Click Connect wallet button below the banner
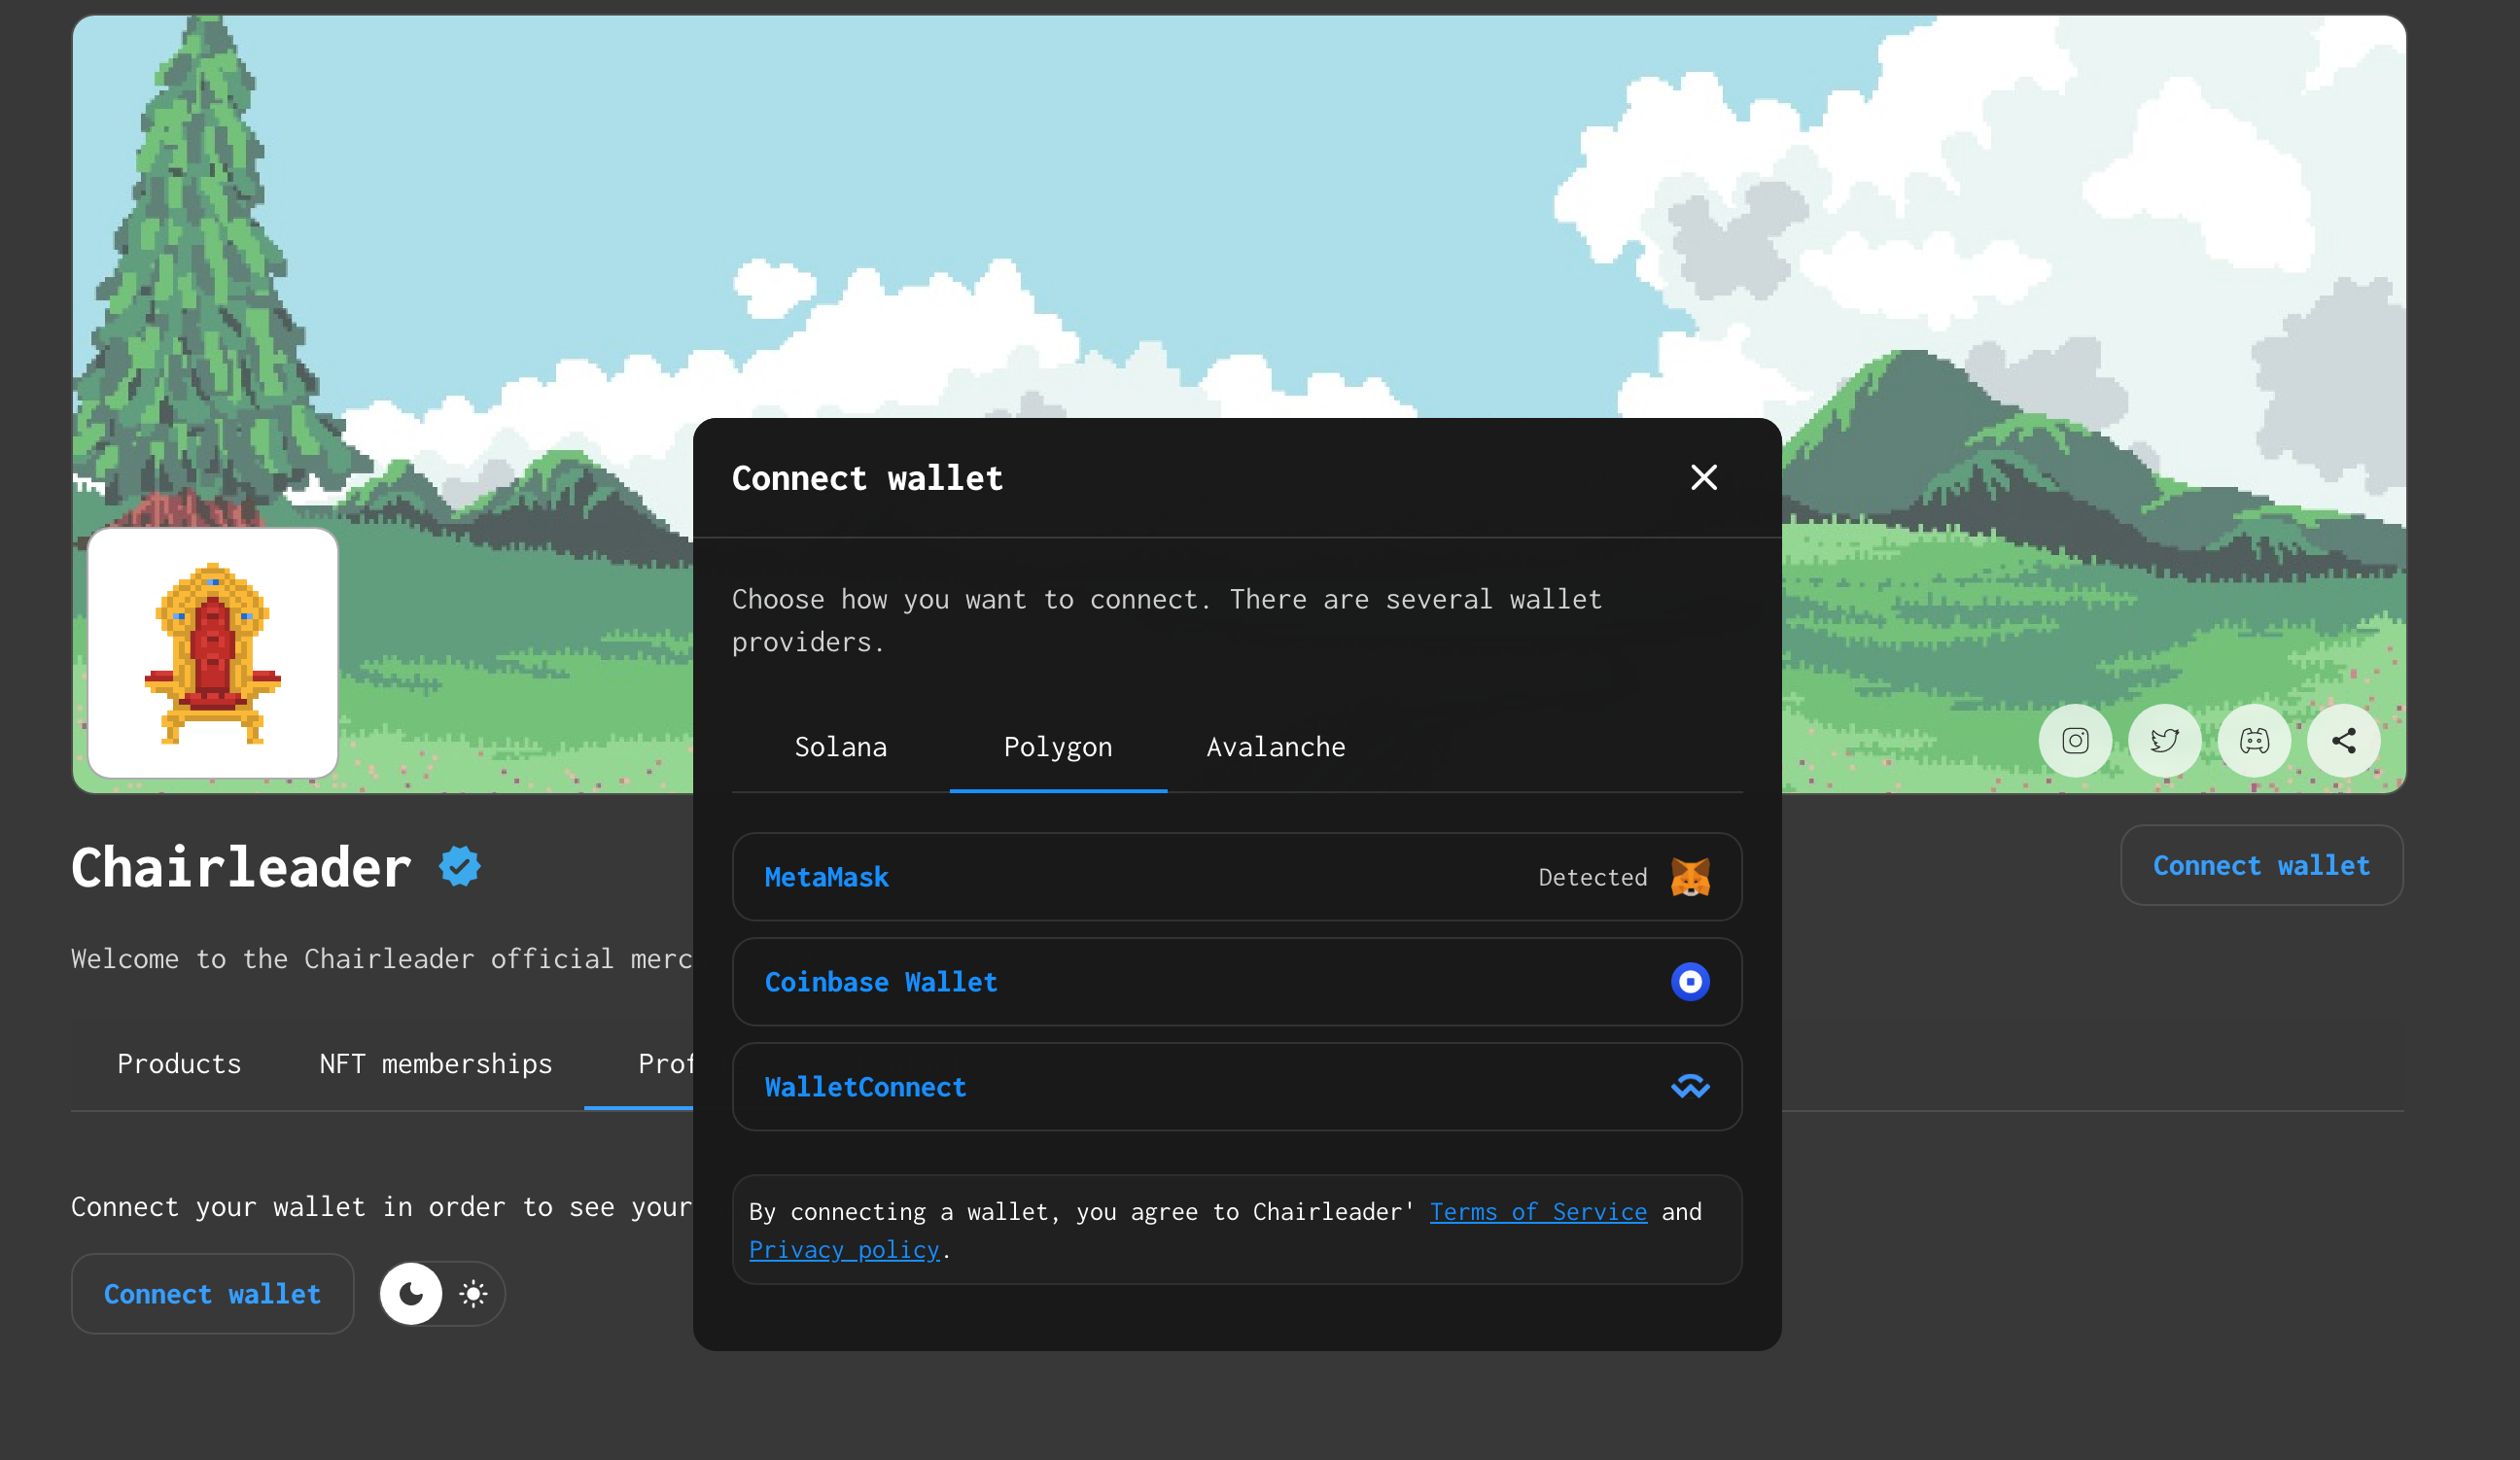 [2260, 866]
